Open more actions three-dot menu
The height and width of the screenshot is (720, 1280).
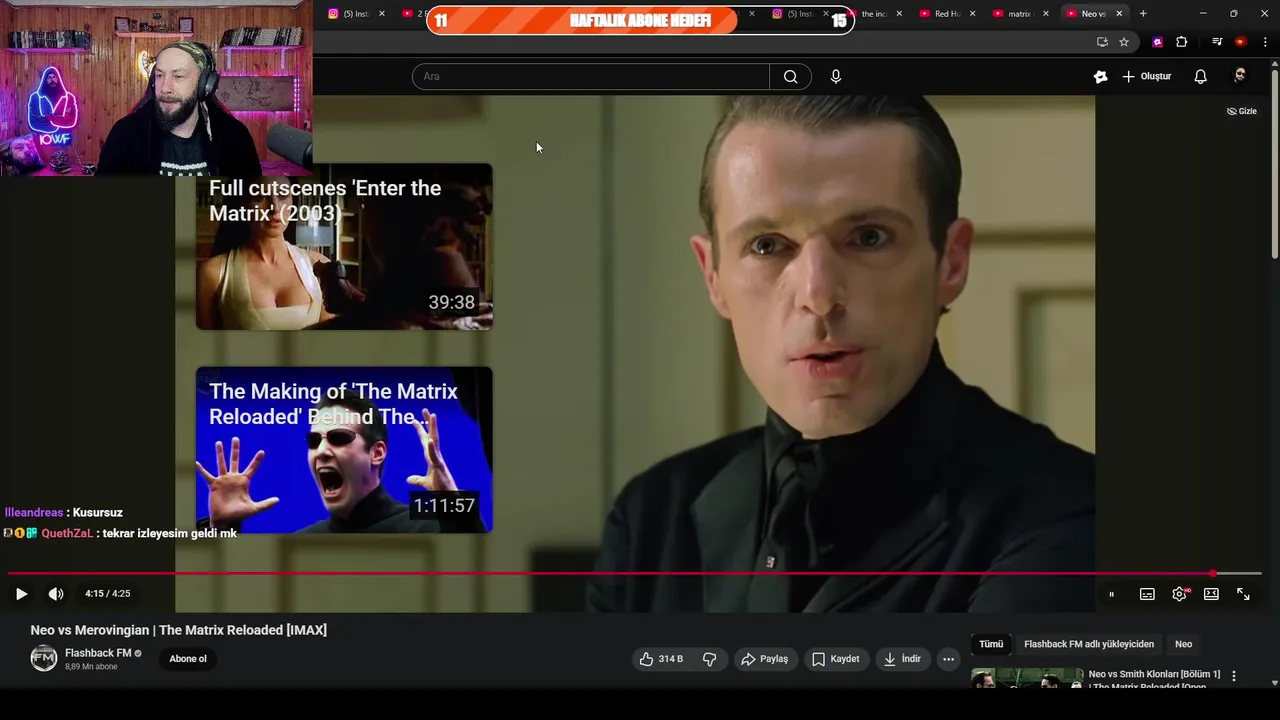[948, 659]
